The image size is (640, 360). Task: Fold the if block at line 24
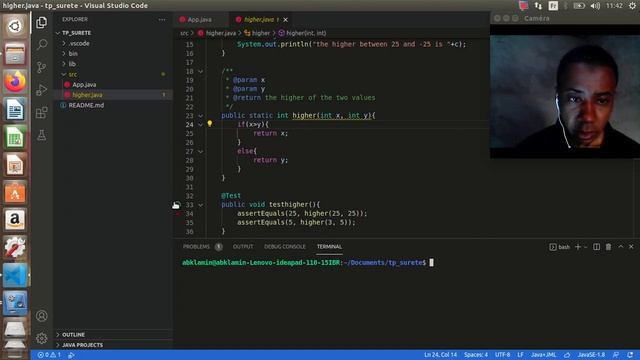[200, 124]
